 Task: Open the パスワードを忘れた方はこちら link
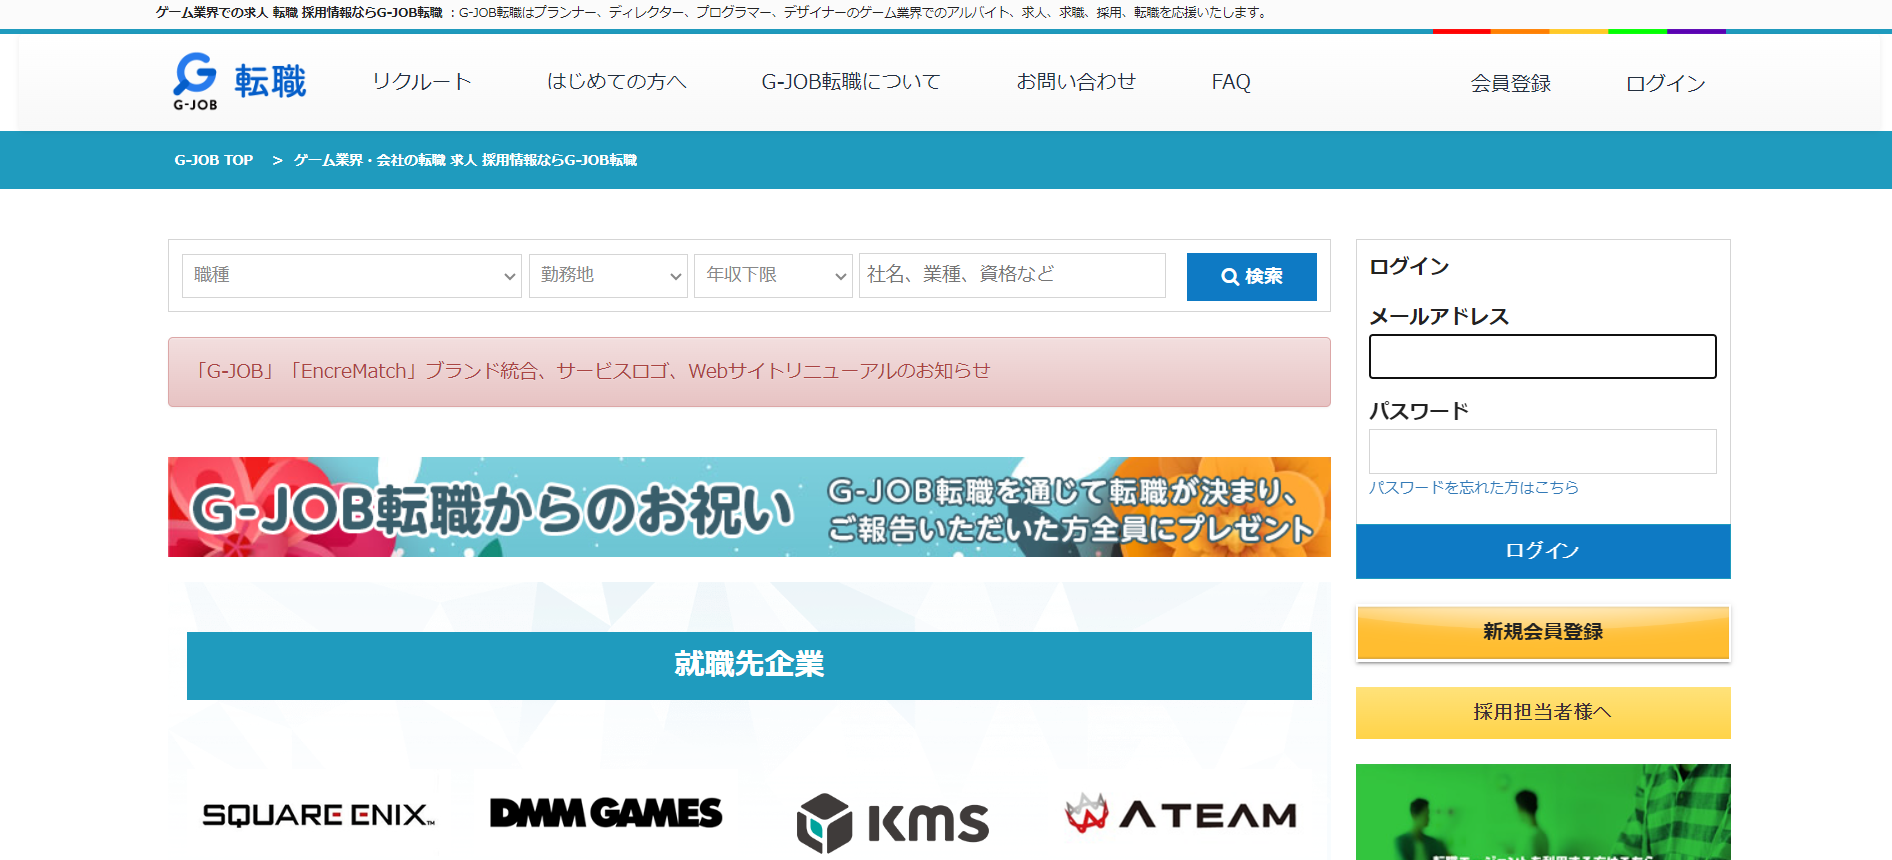point(1473,488)
